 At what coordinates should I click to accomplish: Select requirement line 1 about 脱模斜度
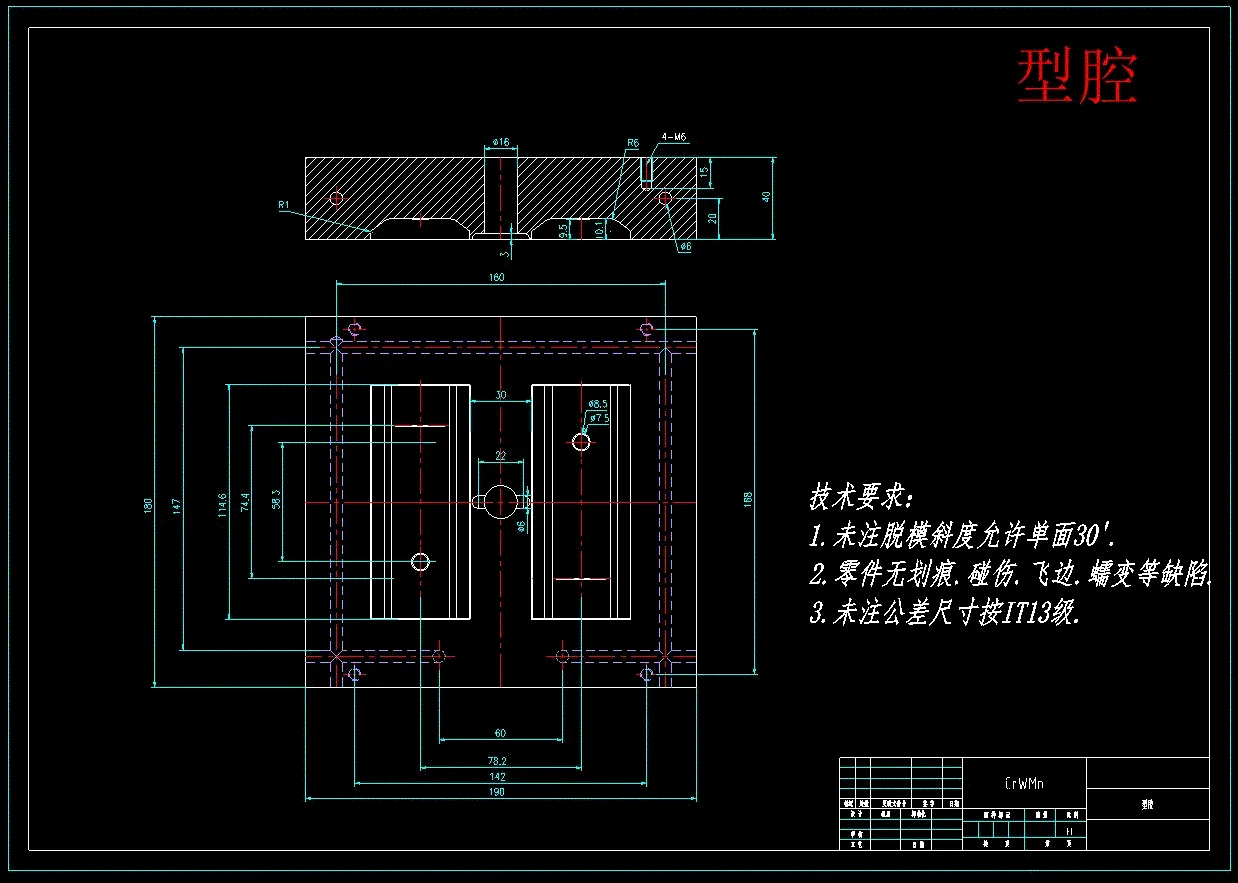[961, 536]
